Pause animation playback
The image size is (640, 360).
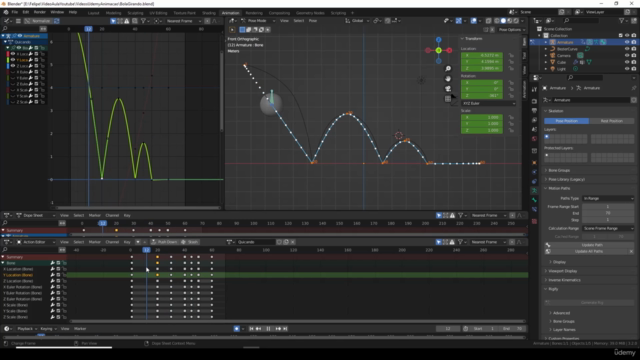click(x=268, y=329)
